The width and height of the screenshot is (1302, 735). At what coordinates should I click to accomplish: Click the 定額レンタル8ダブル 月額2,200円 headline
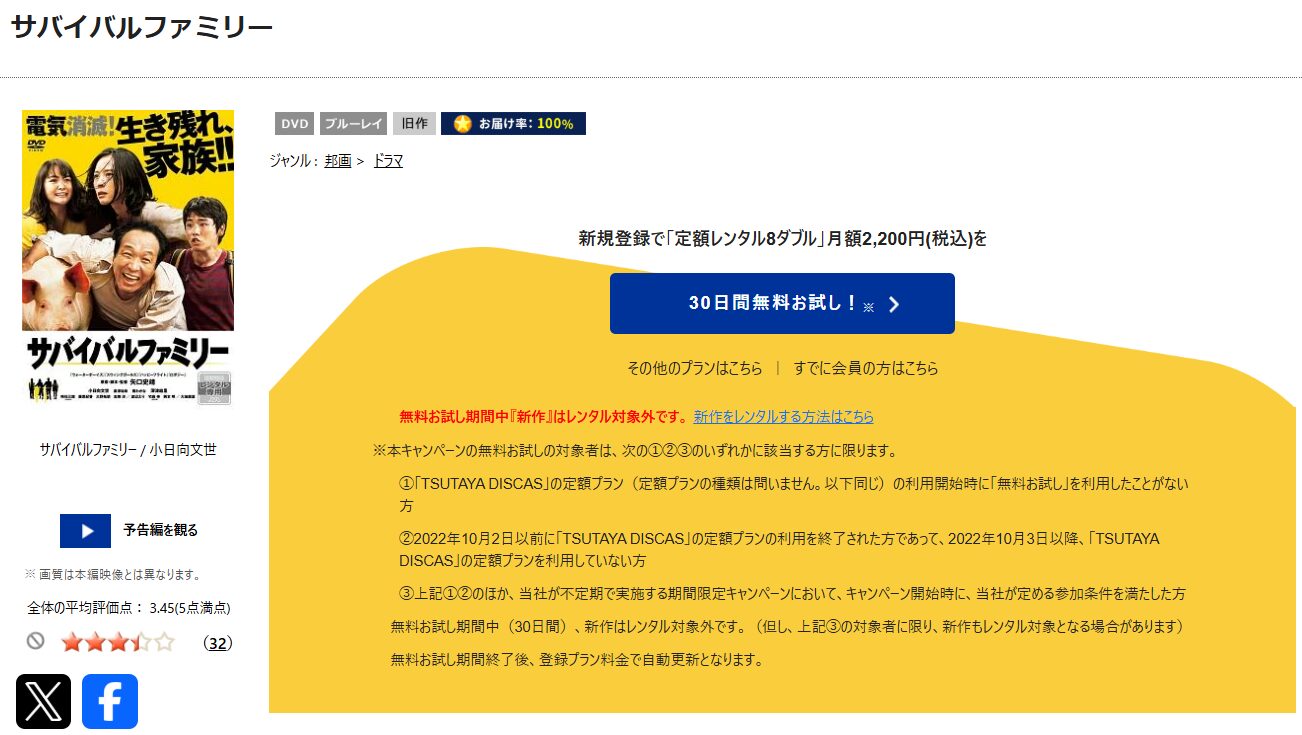click(x=782, y=239)
